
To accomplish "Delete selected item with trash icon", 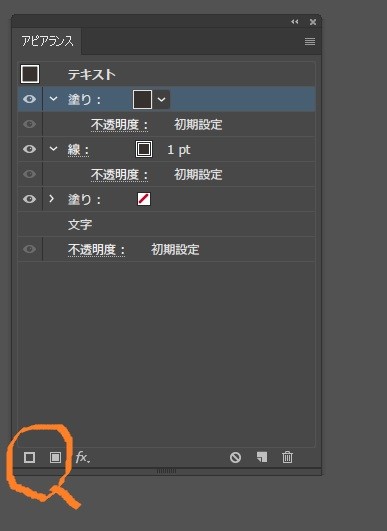I will tap(287, 457).
